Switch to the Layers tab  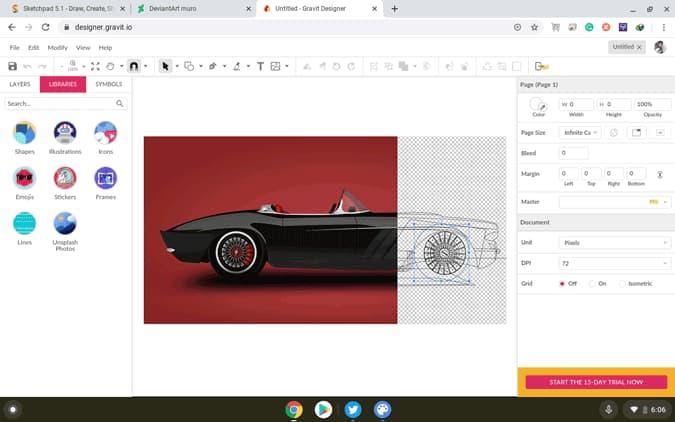20,84
